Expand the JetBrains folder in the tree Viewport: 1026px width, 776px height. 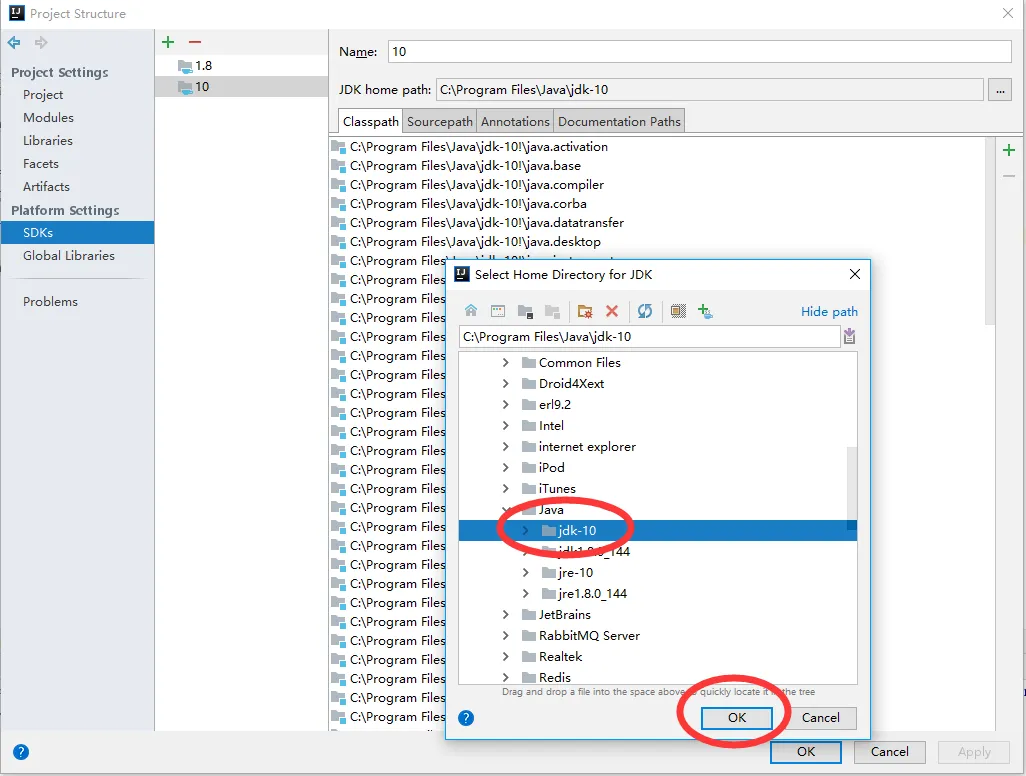tap(506, 615)
